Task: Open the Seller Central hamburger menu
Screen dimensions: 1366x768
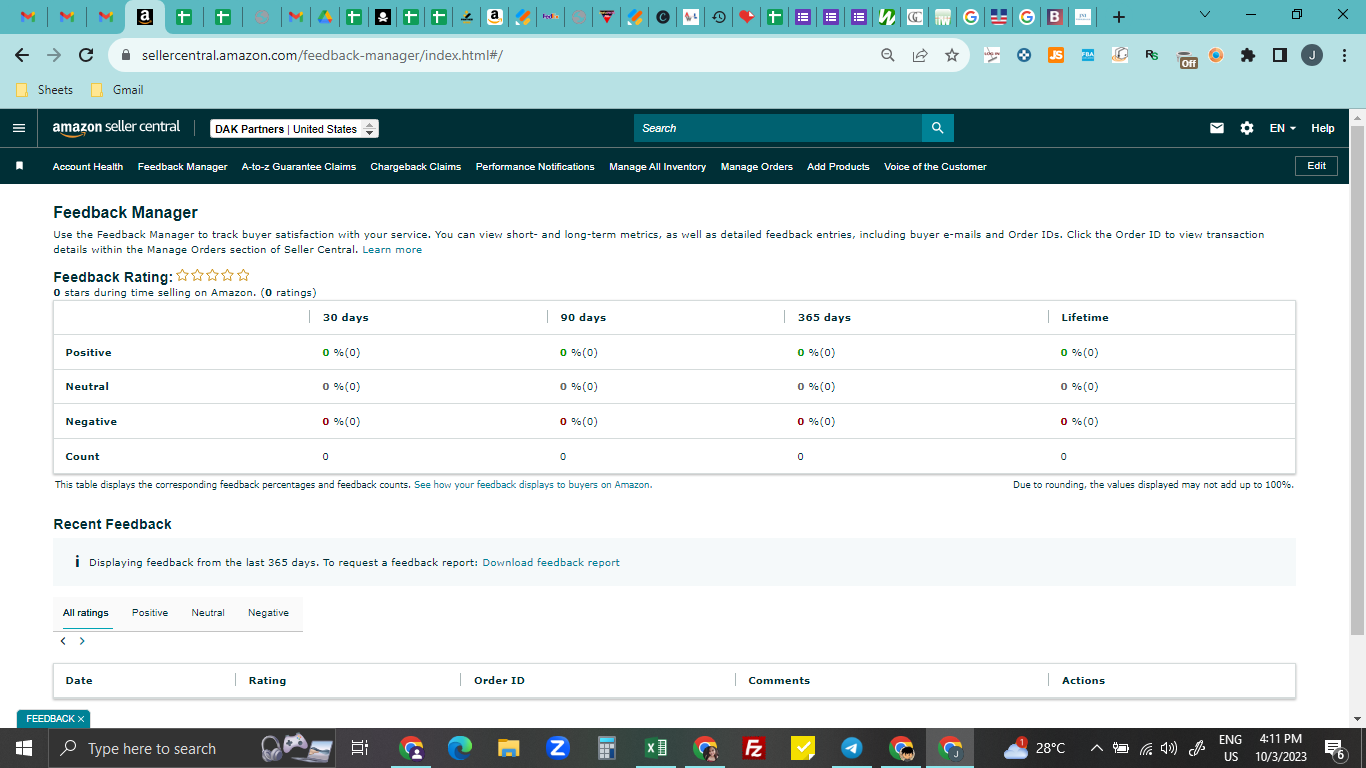Action: [x=19, y=128]
